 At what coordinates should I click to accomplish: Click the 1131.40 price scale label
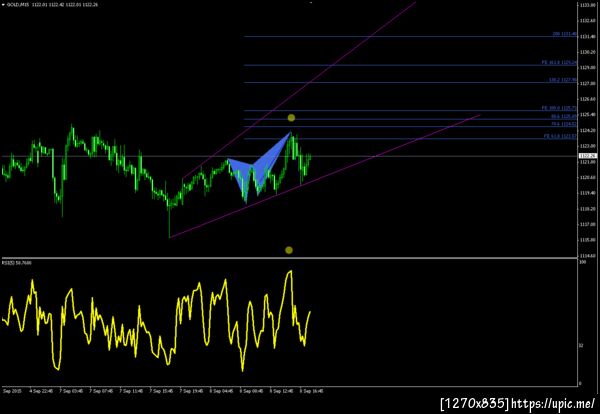pos(587,36)
